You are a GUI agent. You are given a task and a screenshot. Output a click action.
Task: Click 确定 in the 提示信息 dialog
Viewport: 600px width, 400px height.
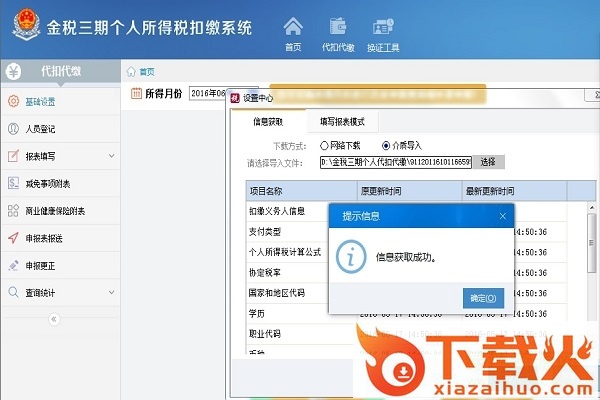(483, 297)
